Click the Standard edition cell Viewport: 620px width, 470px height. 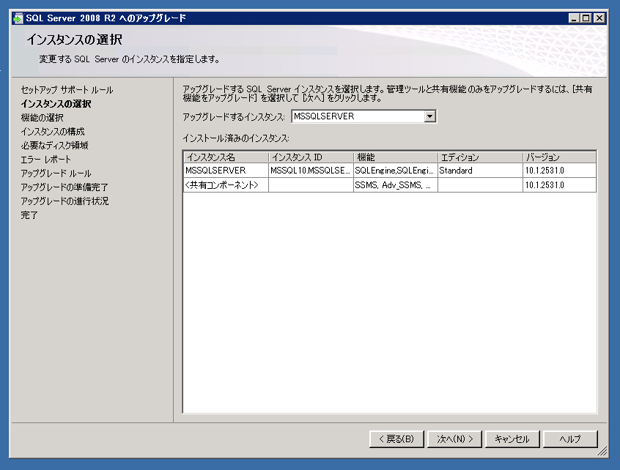pos(480,170)
